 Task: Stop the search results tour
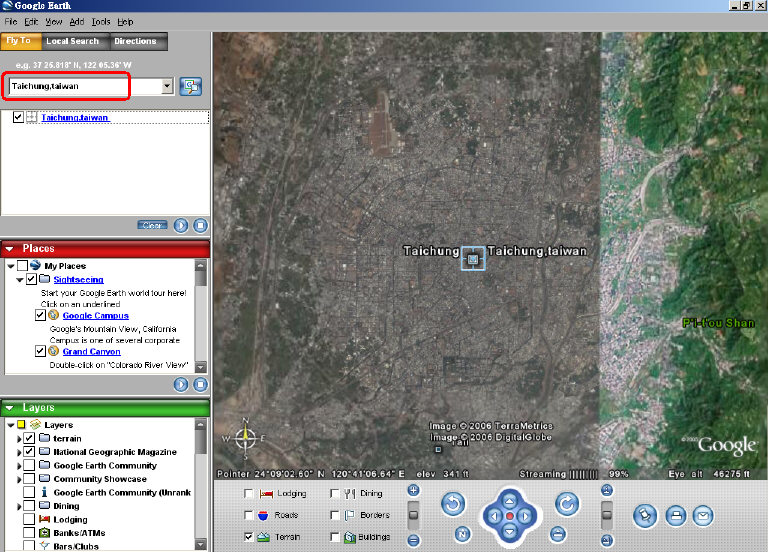click(x=200, y=225)
